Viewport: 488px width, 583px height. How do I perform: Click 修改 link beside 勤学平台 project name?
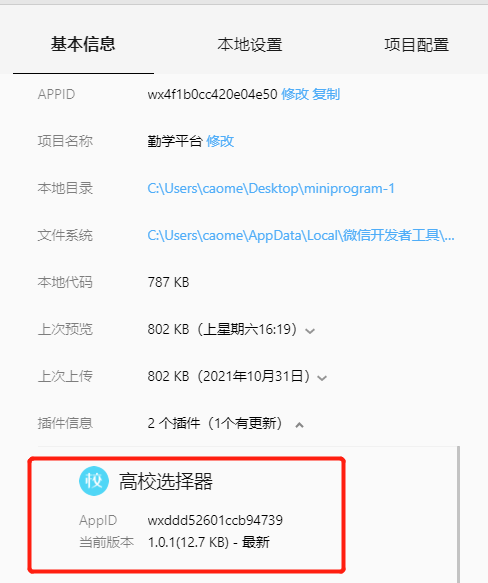pos(220,141)
